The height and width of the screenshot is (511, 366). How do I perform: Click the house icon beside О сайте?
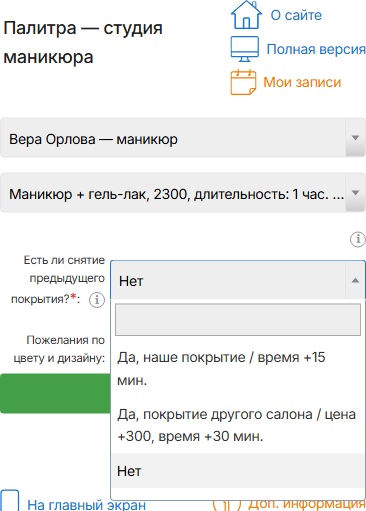click(x=246, y=15)
